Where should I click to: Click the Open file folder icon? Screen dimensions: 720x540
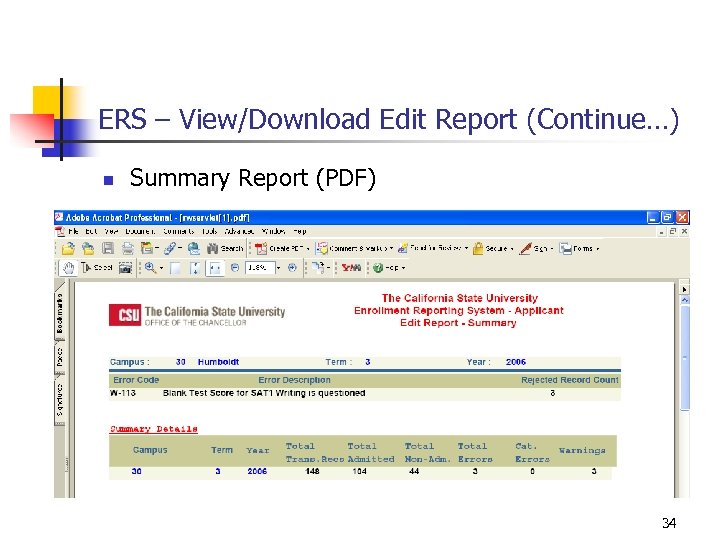pyautogui.click(x=68, y=248)
